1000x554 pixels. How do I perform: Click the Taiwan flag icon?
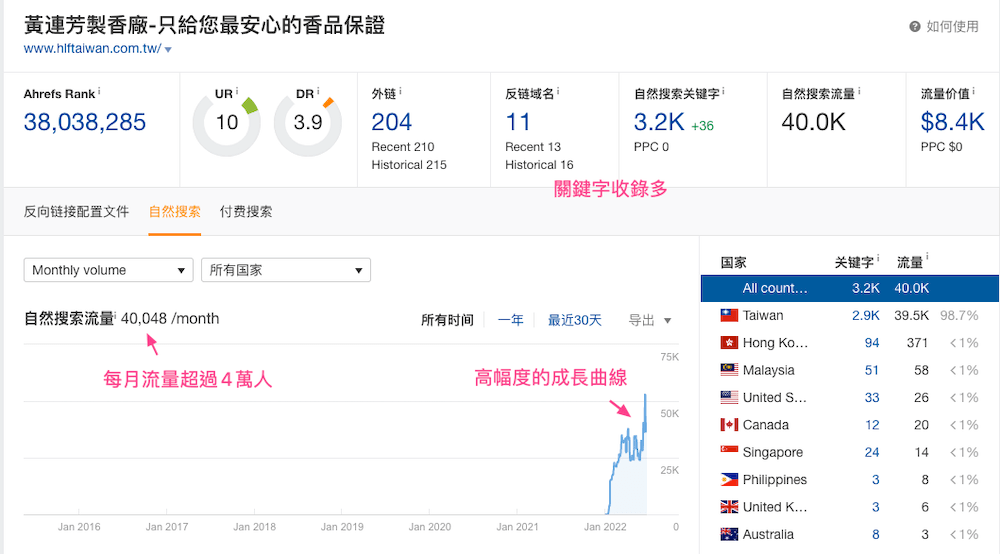point(729,316)
